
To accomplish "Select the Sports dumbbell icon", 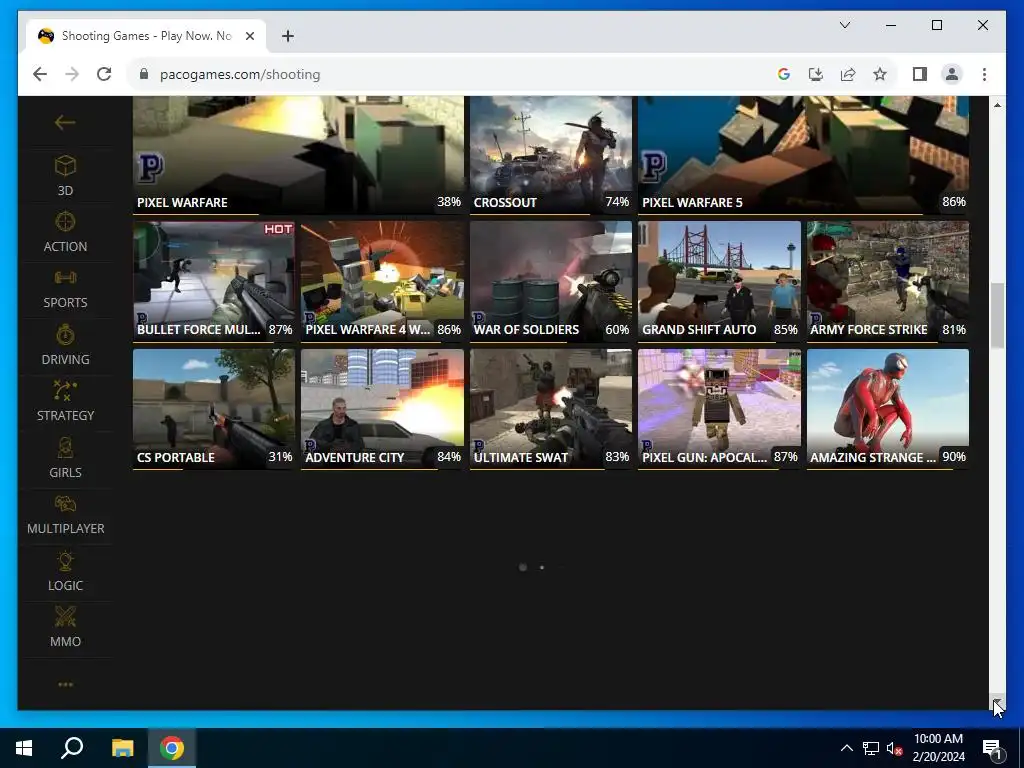I will (65, 278).
